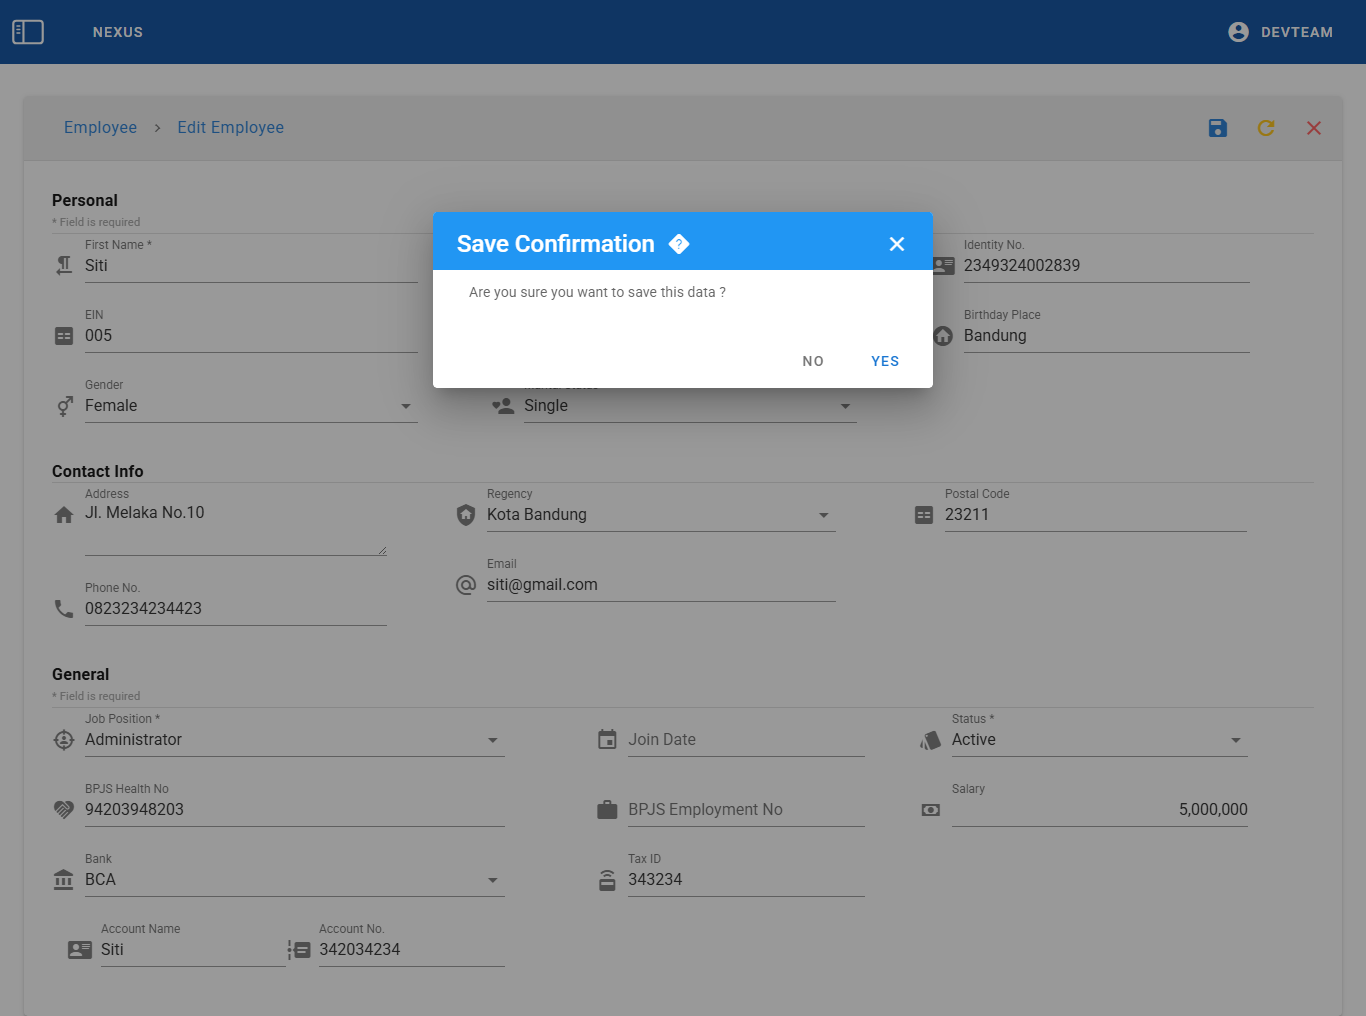Image resolution: width=1366 pixels, height=1016 pixels.
Task: Click the DEVTEAM user account icon
Action: 1238,32
